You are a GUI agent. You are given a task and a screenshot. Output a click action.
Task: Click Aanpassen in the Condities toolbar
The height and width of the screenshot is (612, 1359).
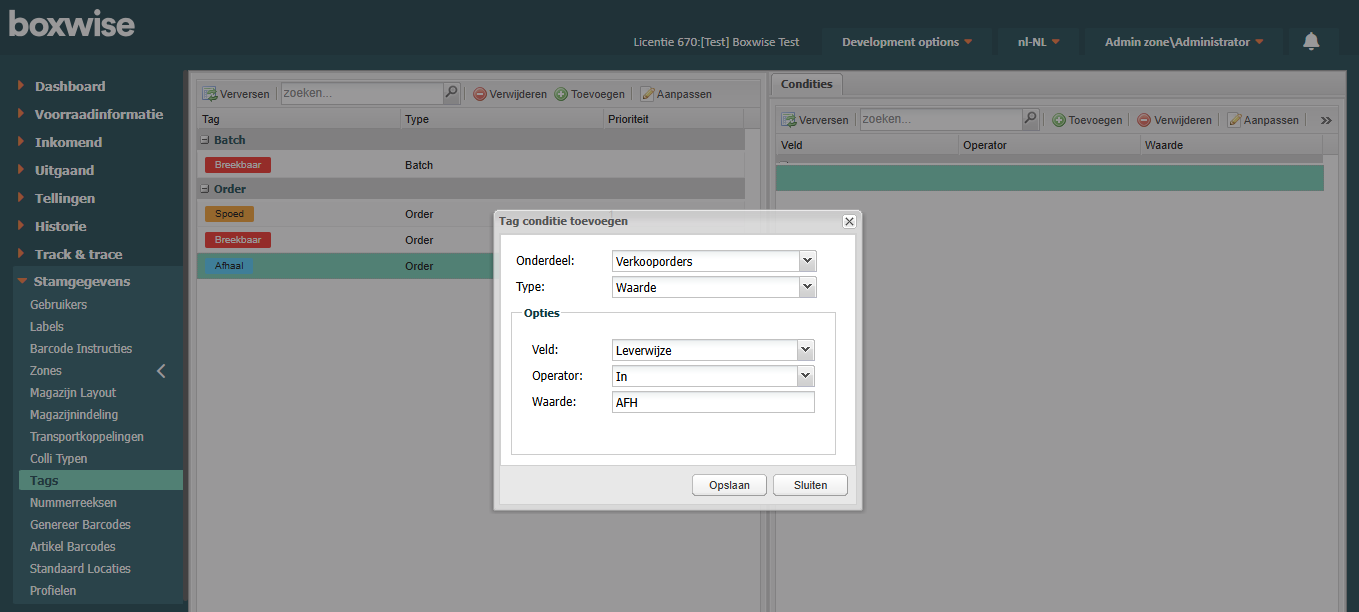[x=1263, y=120]
